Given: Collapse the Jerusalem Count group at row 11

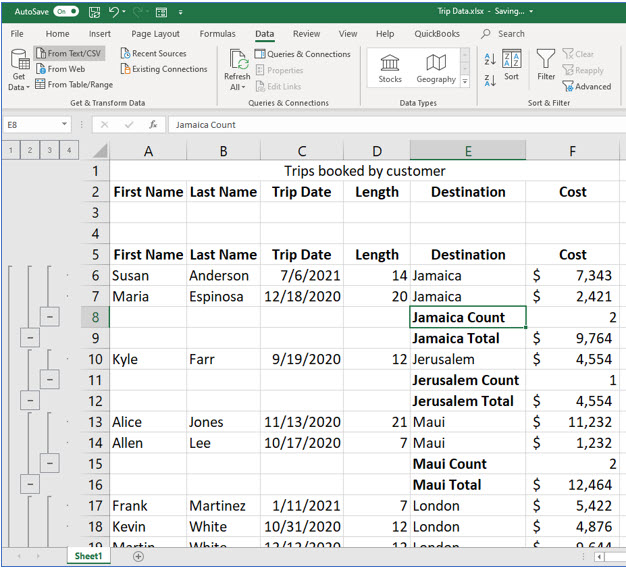Looking at the screenshot, I should (50, 380).
